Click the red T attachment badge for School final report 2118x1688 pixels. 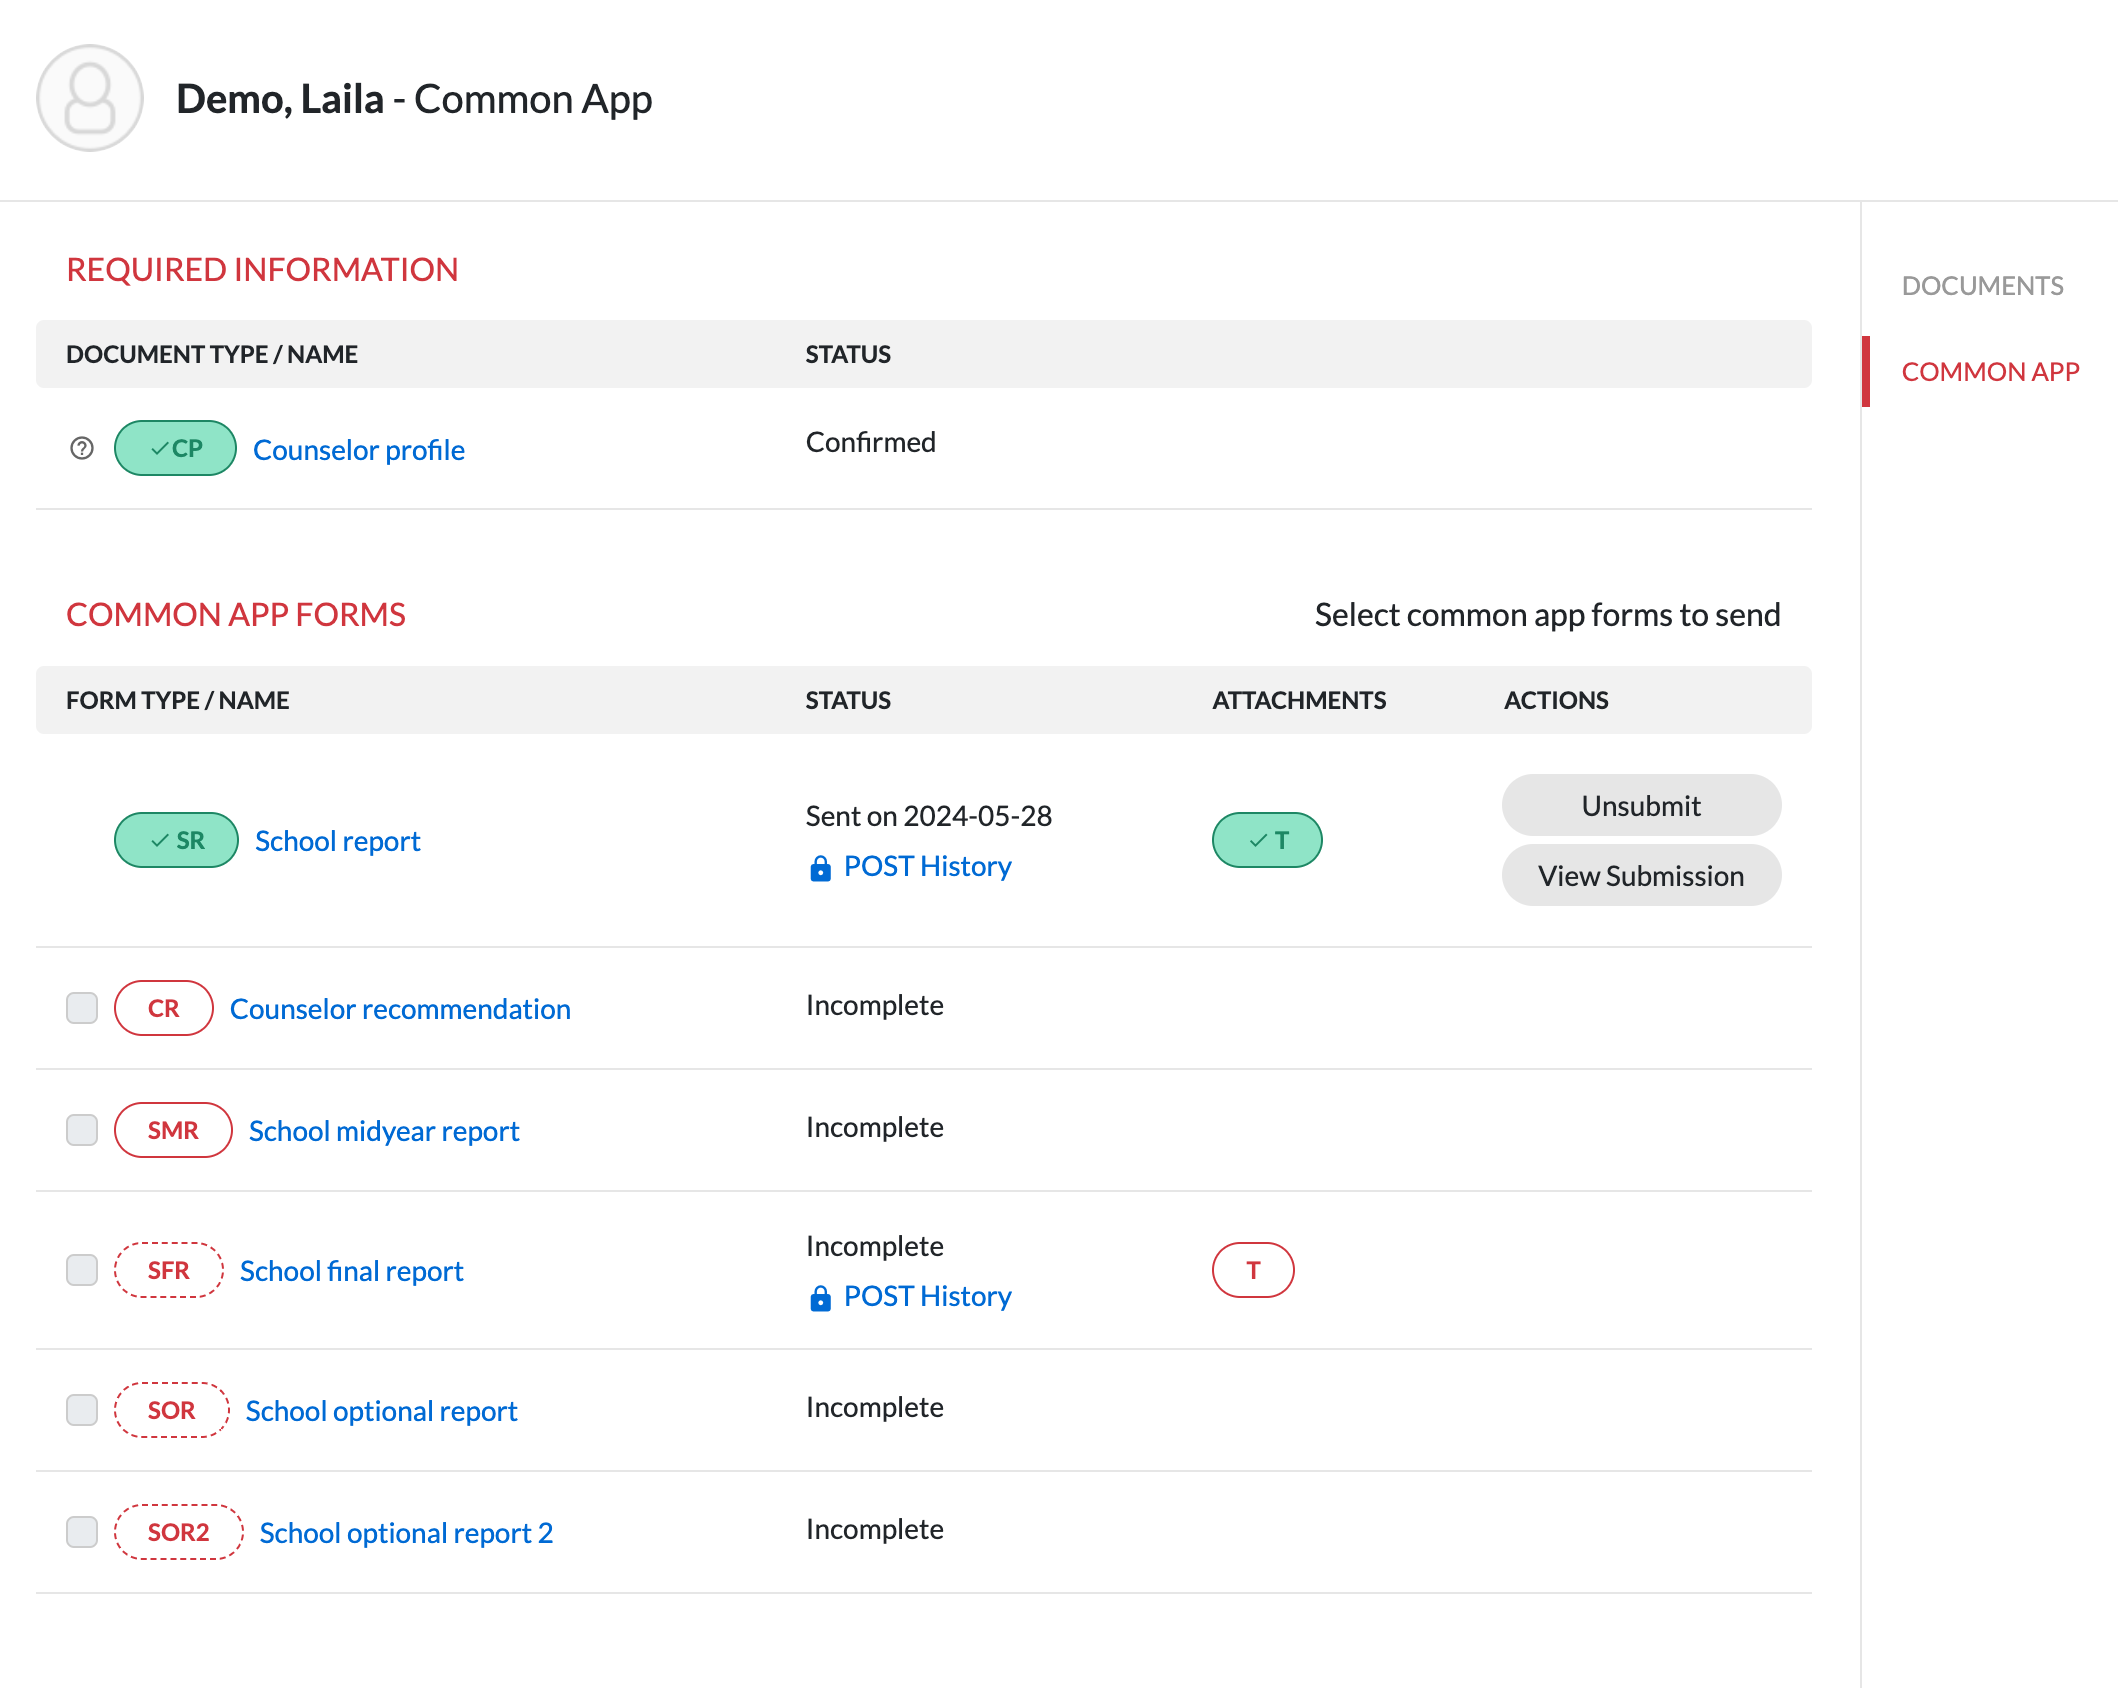[1253, 1270]
